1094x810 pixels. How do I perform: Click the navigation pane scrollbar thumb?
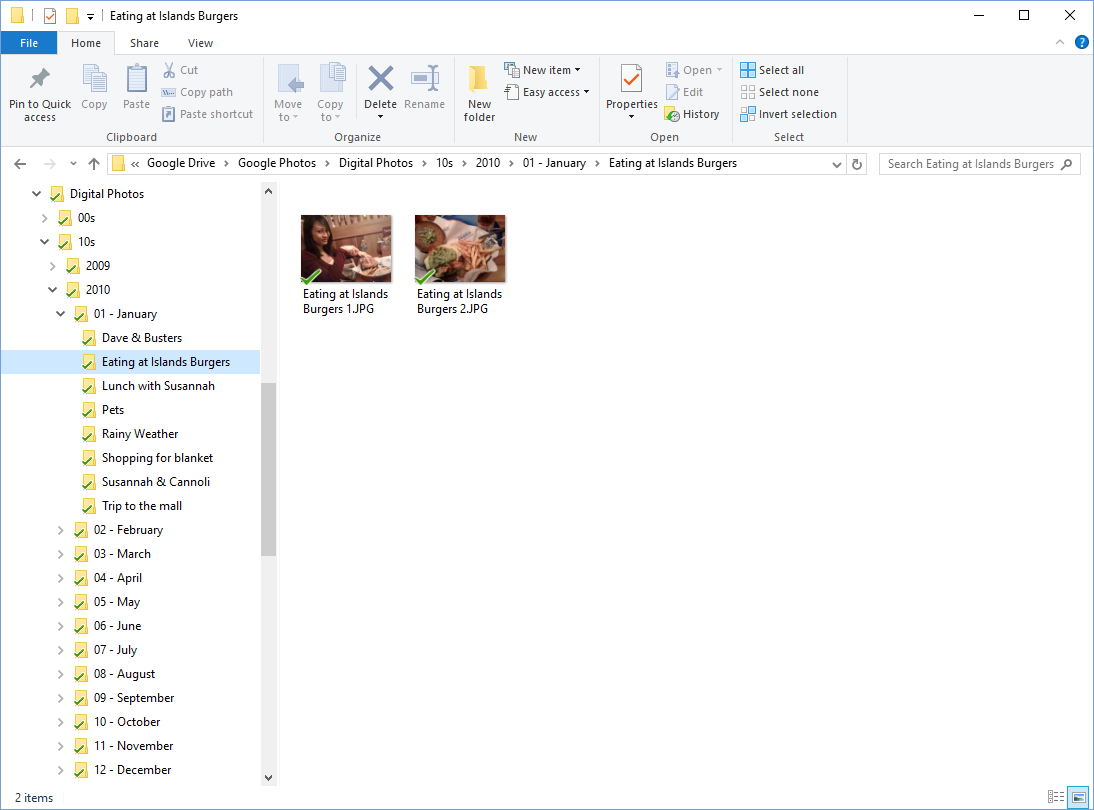coord(269,470)
